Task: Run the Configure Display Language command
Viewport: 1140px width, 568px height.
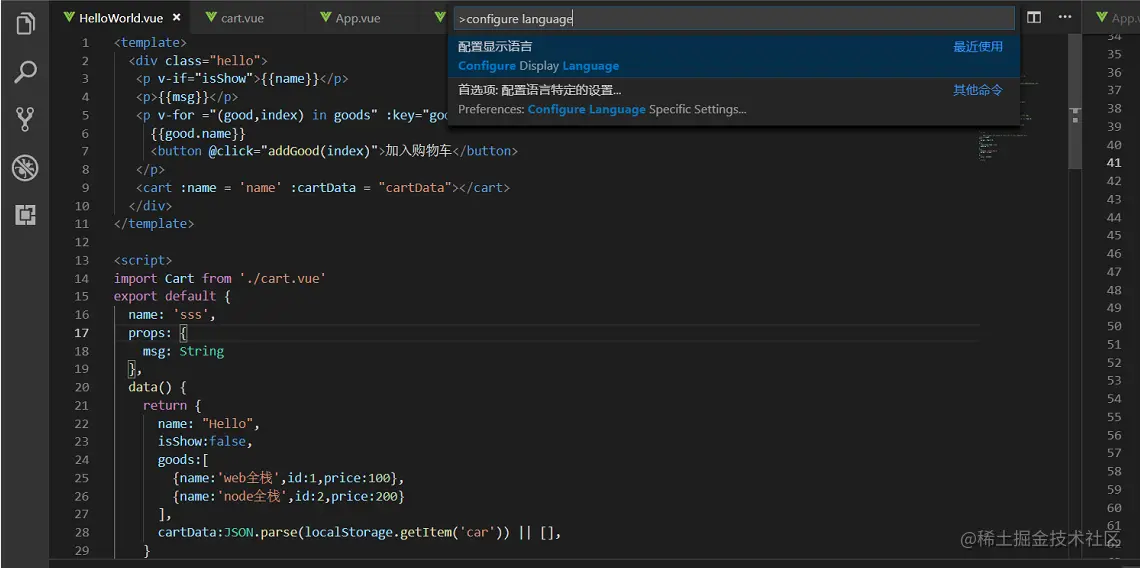Action: click(734, 56)
